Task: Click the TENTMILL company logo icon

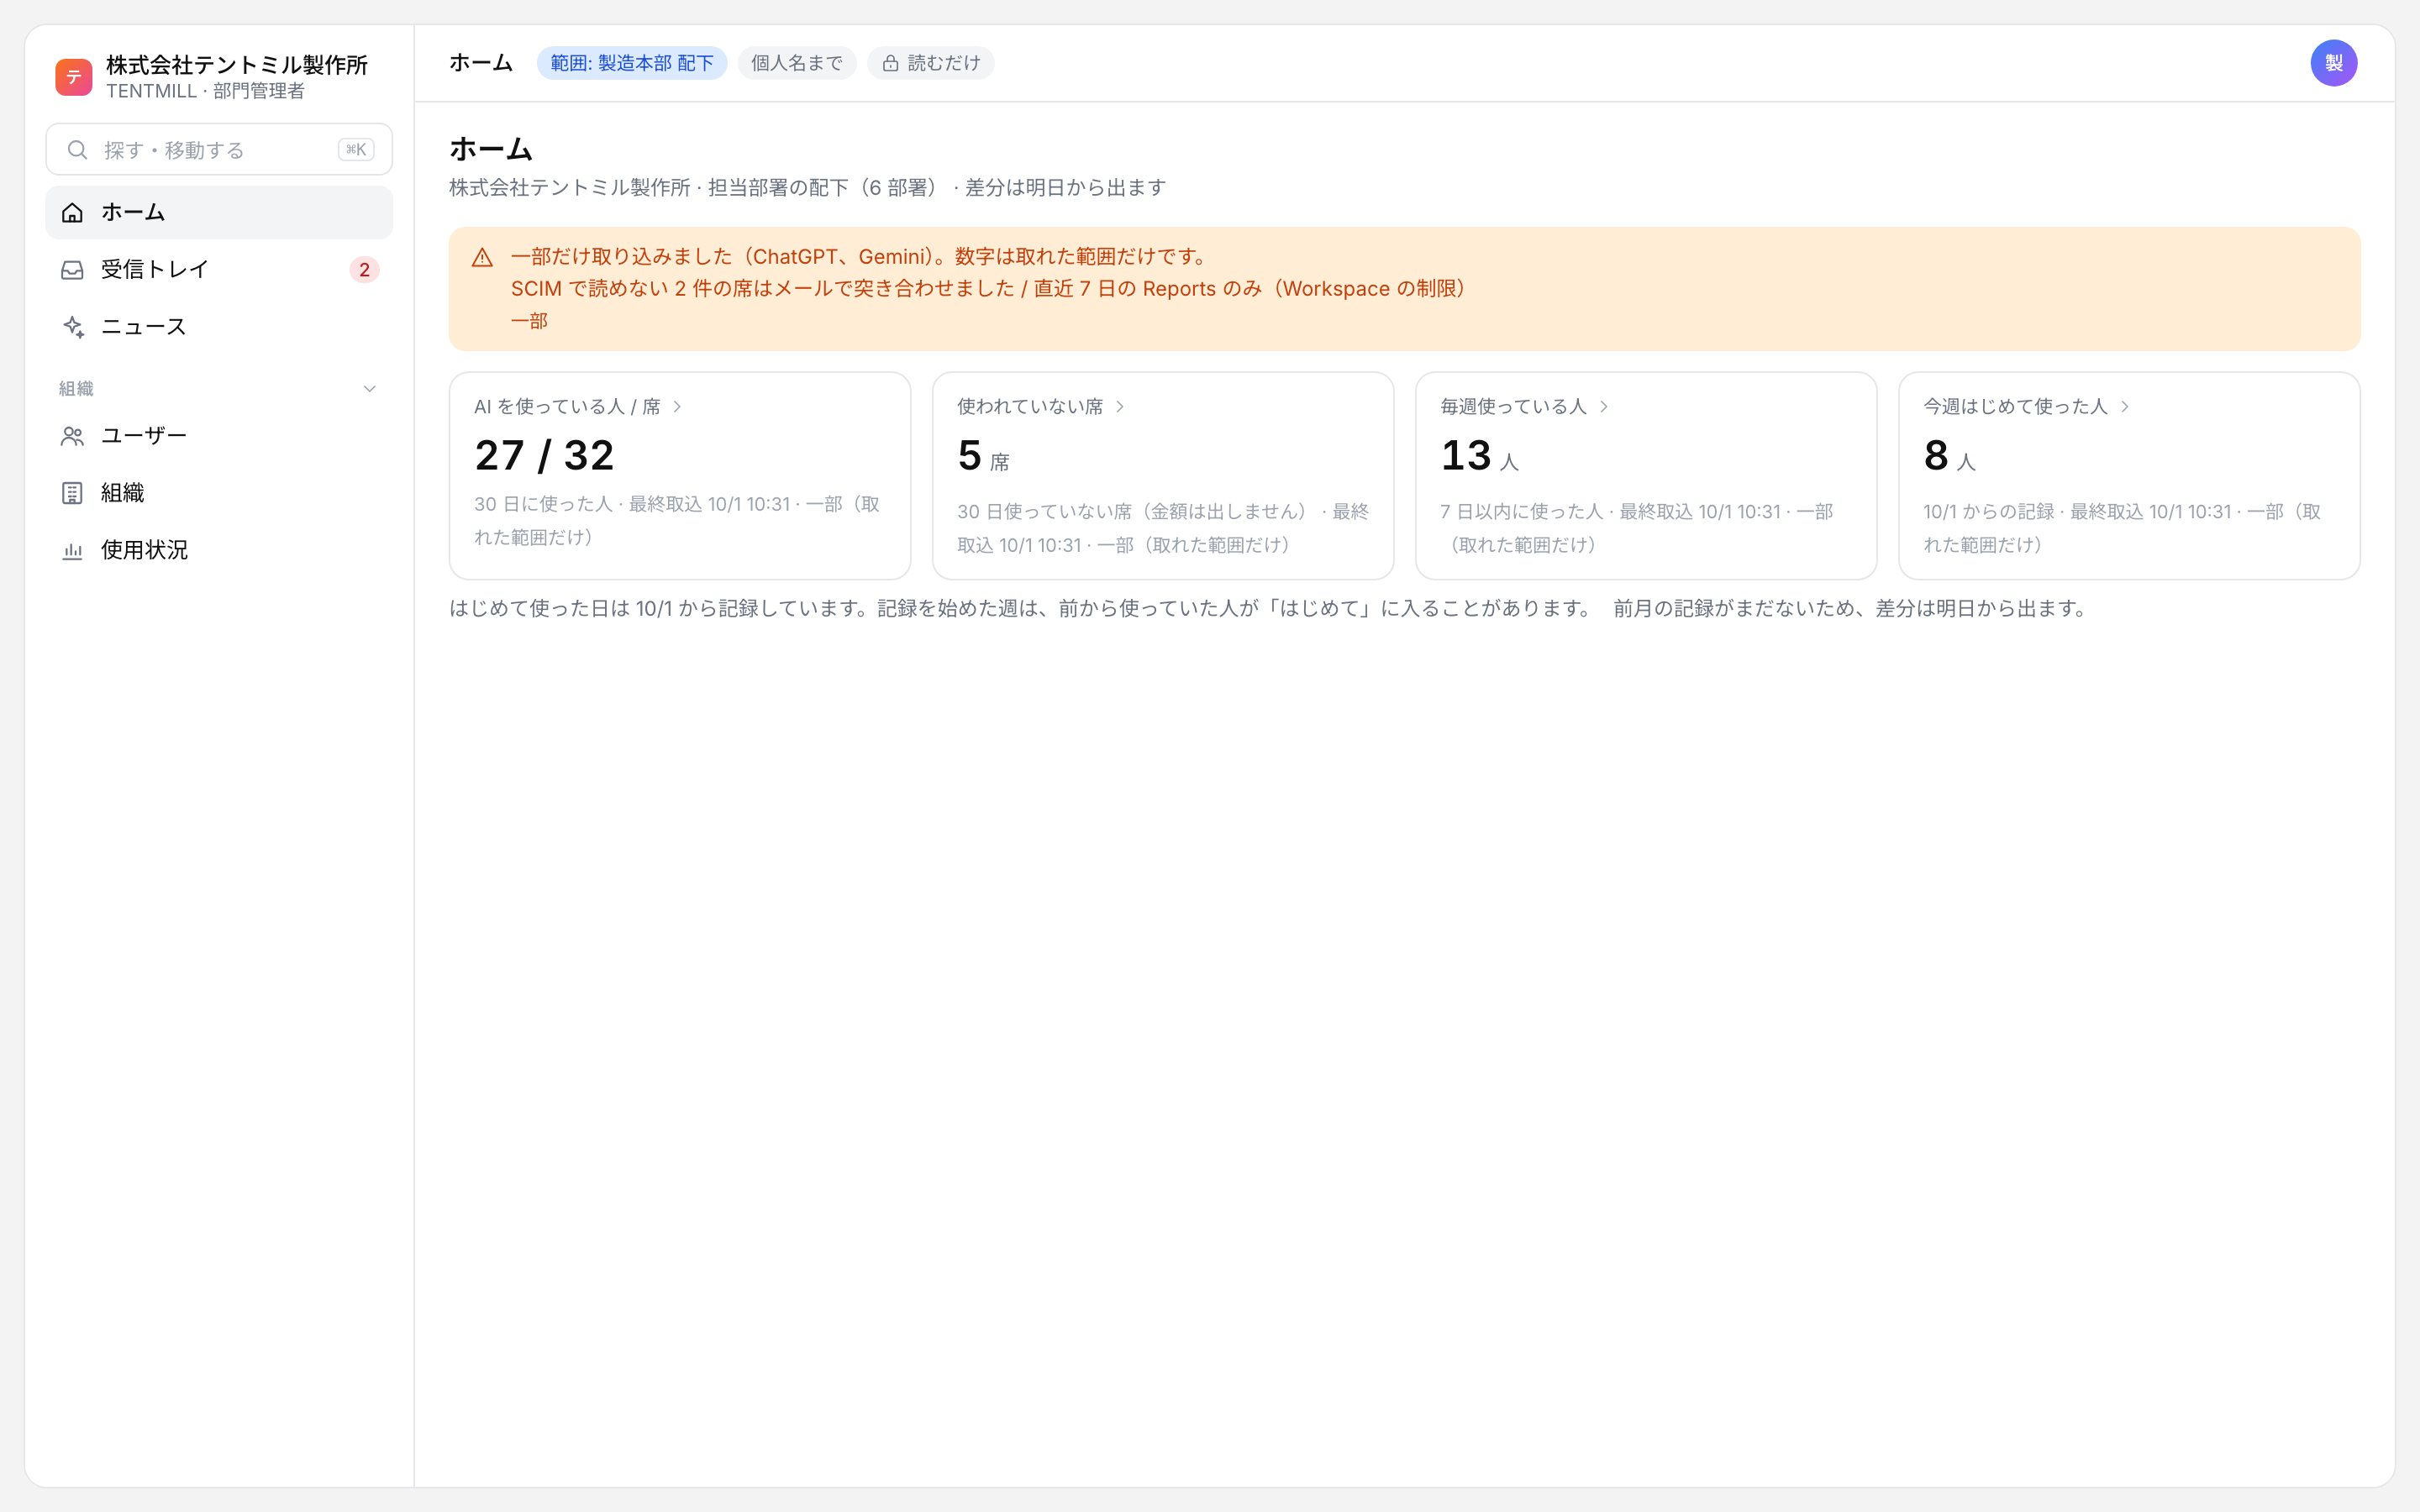Action: (74, 77)
